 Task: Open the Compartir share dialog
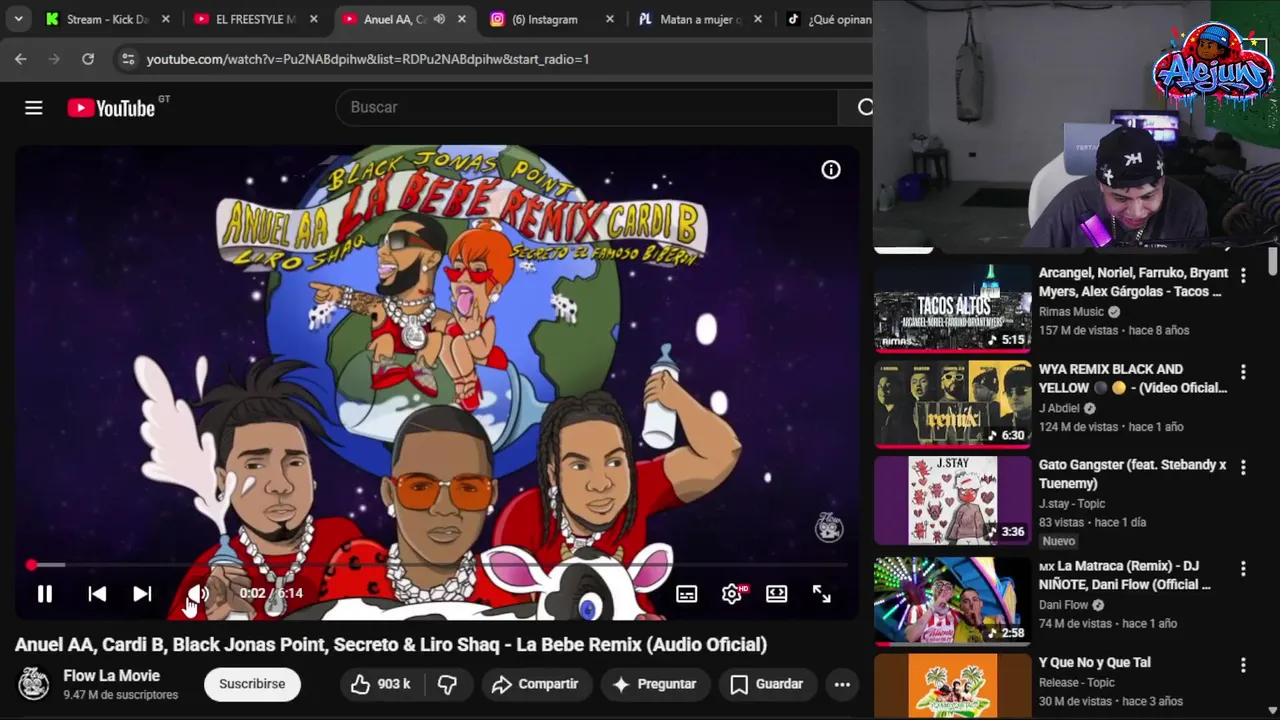tap(535, 684)
